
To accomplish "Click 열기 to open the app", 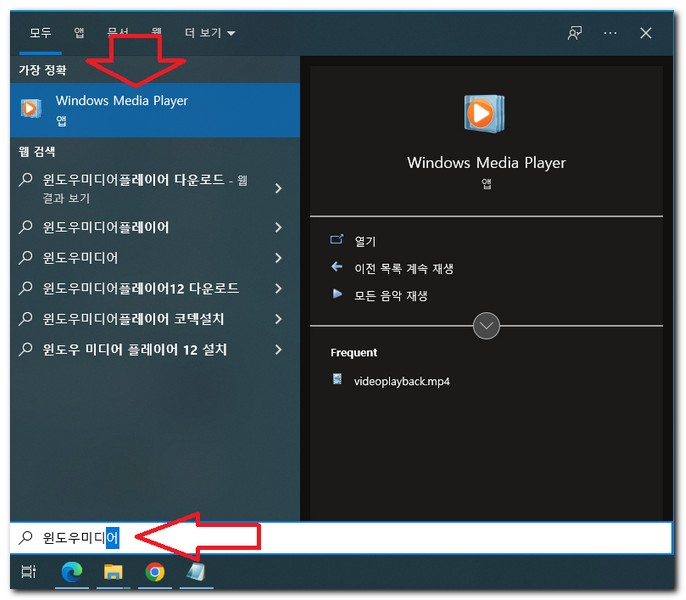I will tap(365, 241).
